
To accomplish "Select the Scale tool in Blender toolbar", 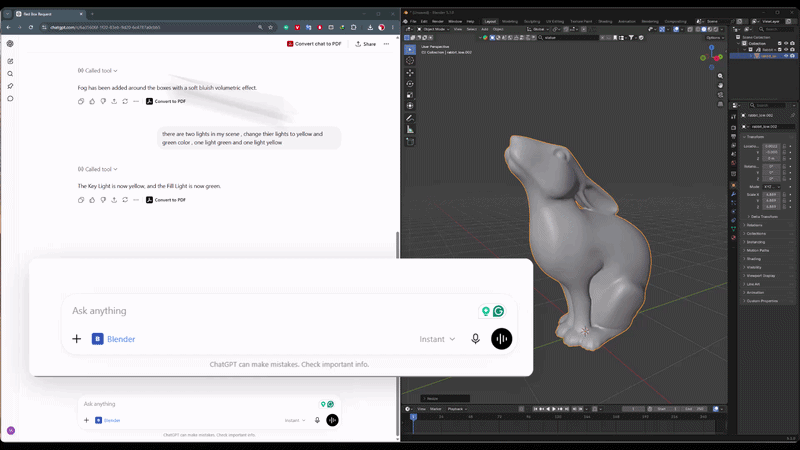I will (x=410, y=95).
